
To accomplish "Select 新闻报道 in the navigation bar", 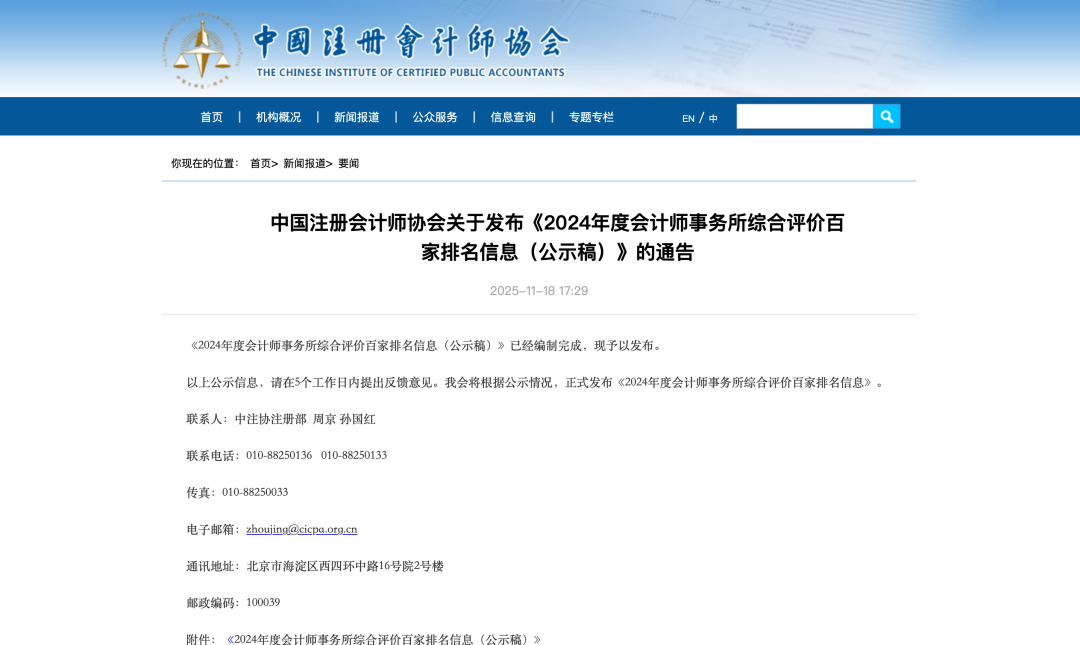I will [x=356, y=117].
